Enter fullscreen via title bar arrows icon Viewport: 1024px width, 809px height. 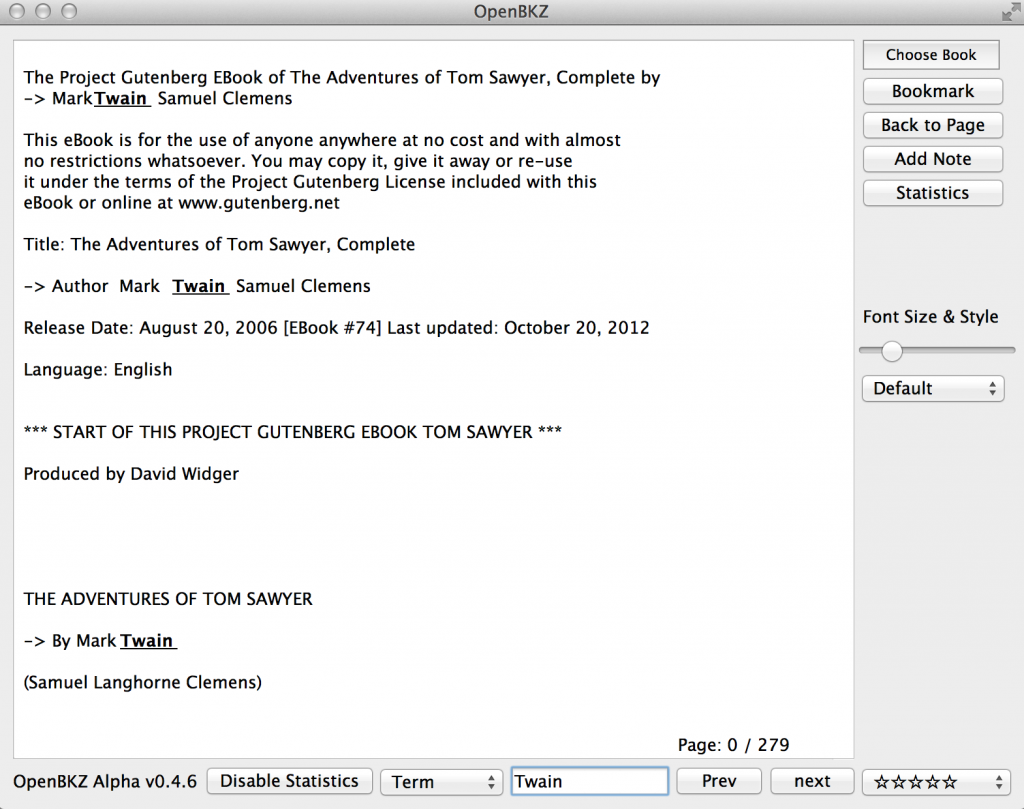click(x=1008, y=12)
